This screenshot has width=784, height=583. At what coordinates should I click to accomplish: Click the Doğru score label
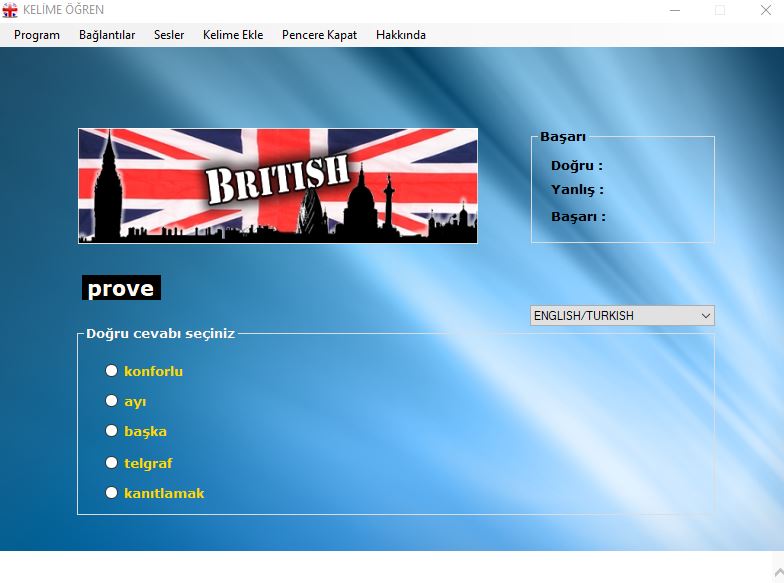coord(576,166)
